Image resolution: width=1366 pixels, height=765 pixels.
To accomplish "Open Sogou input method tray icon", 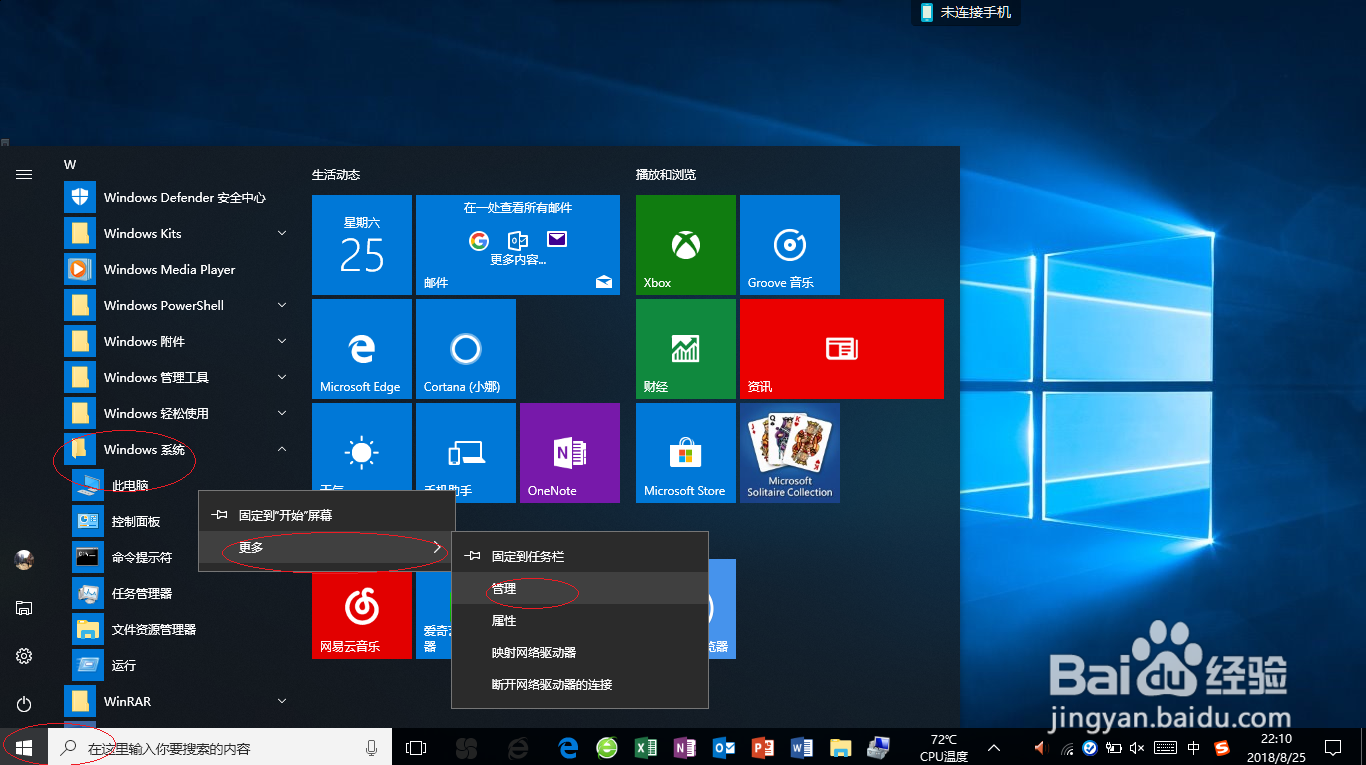I will (1222, 747).
